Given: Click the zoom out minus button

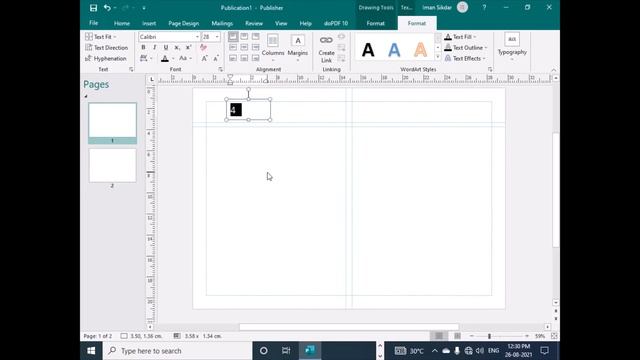Looking at the screenshot, I should pyautogui.click(x=471, y=336).
